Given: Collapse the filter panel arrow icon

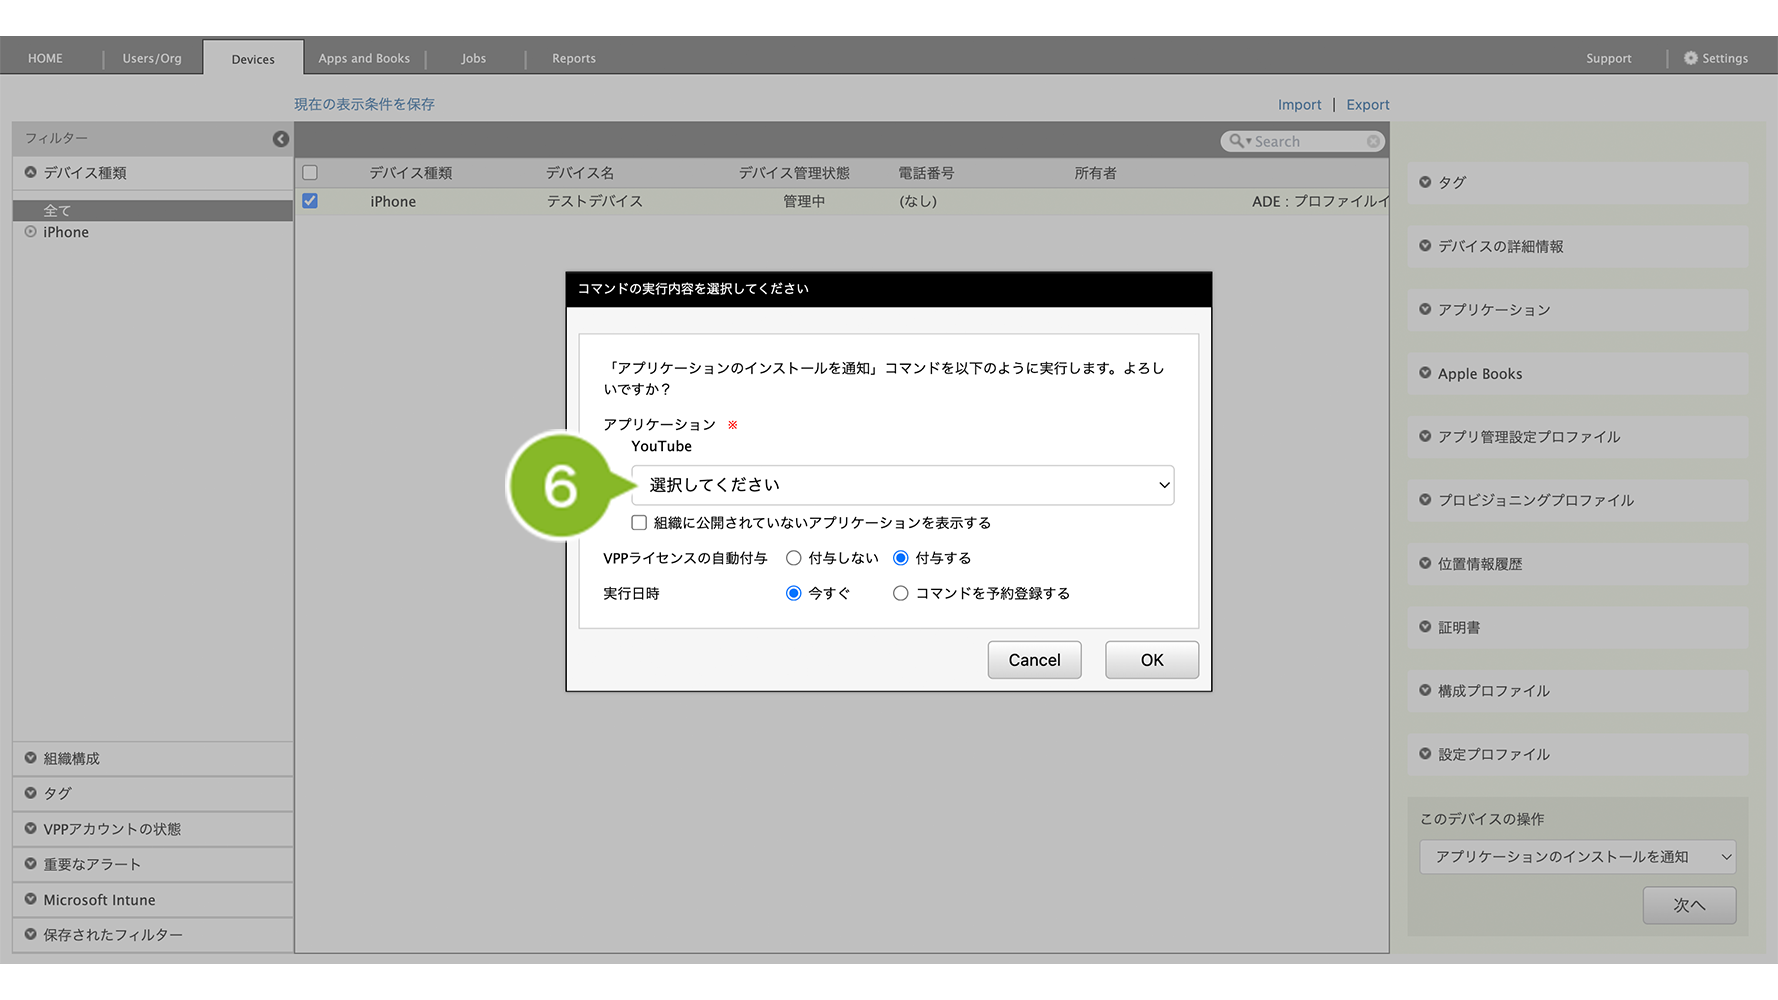Looking at the screenshot, I should coord(281,139).
